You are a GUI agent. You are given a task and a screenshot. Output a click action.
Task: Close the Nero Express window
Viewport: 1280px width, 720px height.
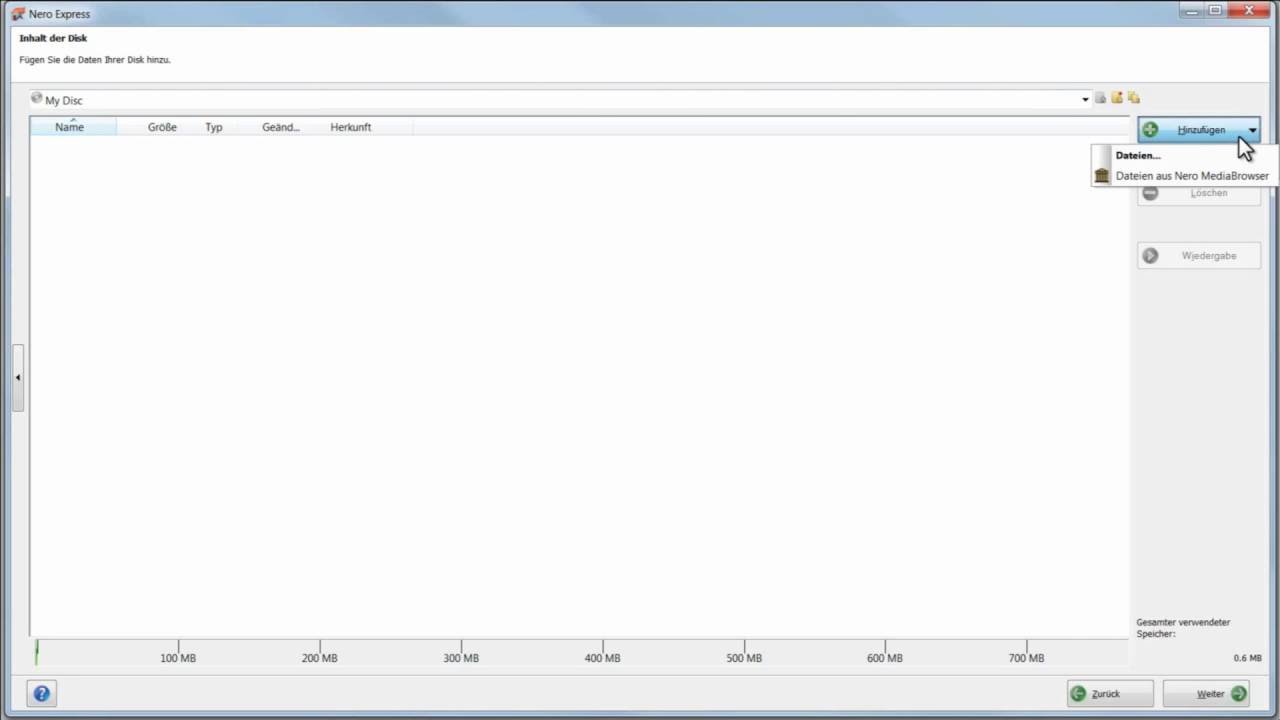tap(1249, 10)
